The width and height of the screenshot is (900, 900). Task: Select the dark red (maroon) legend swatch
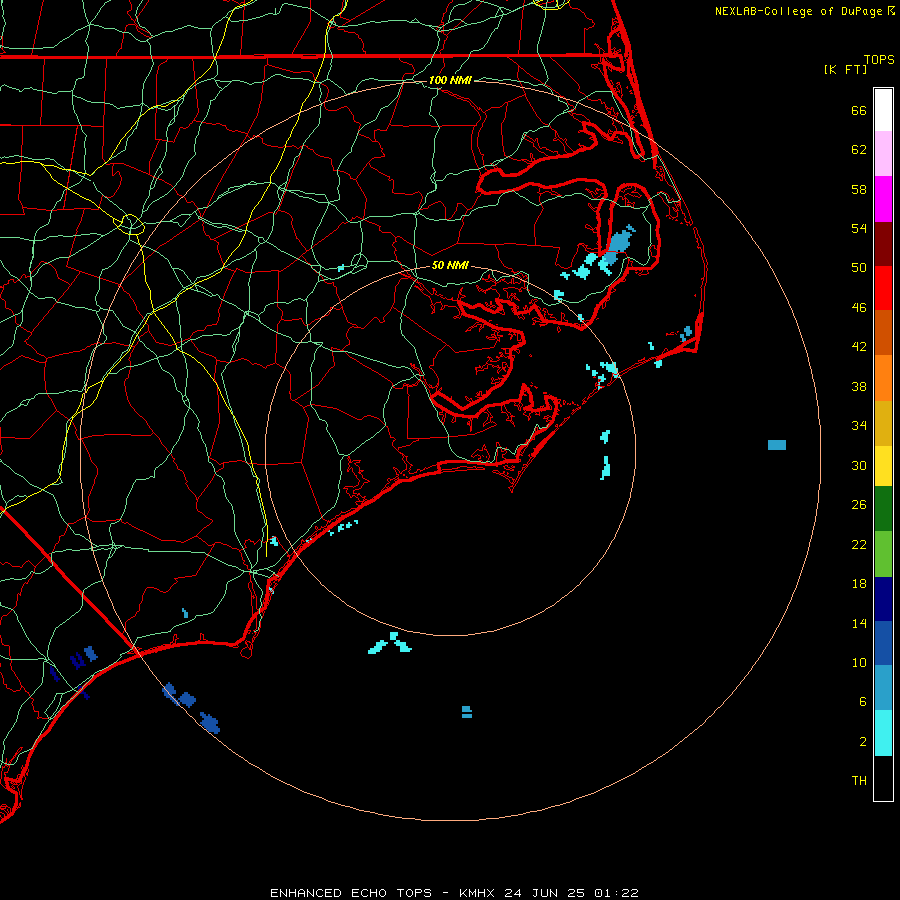tap(883, 244)
